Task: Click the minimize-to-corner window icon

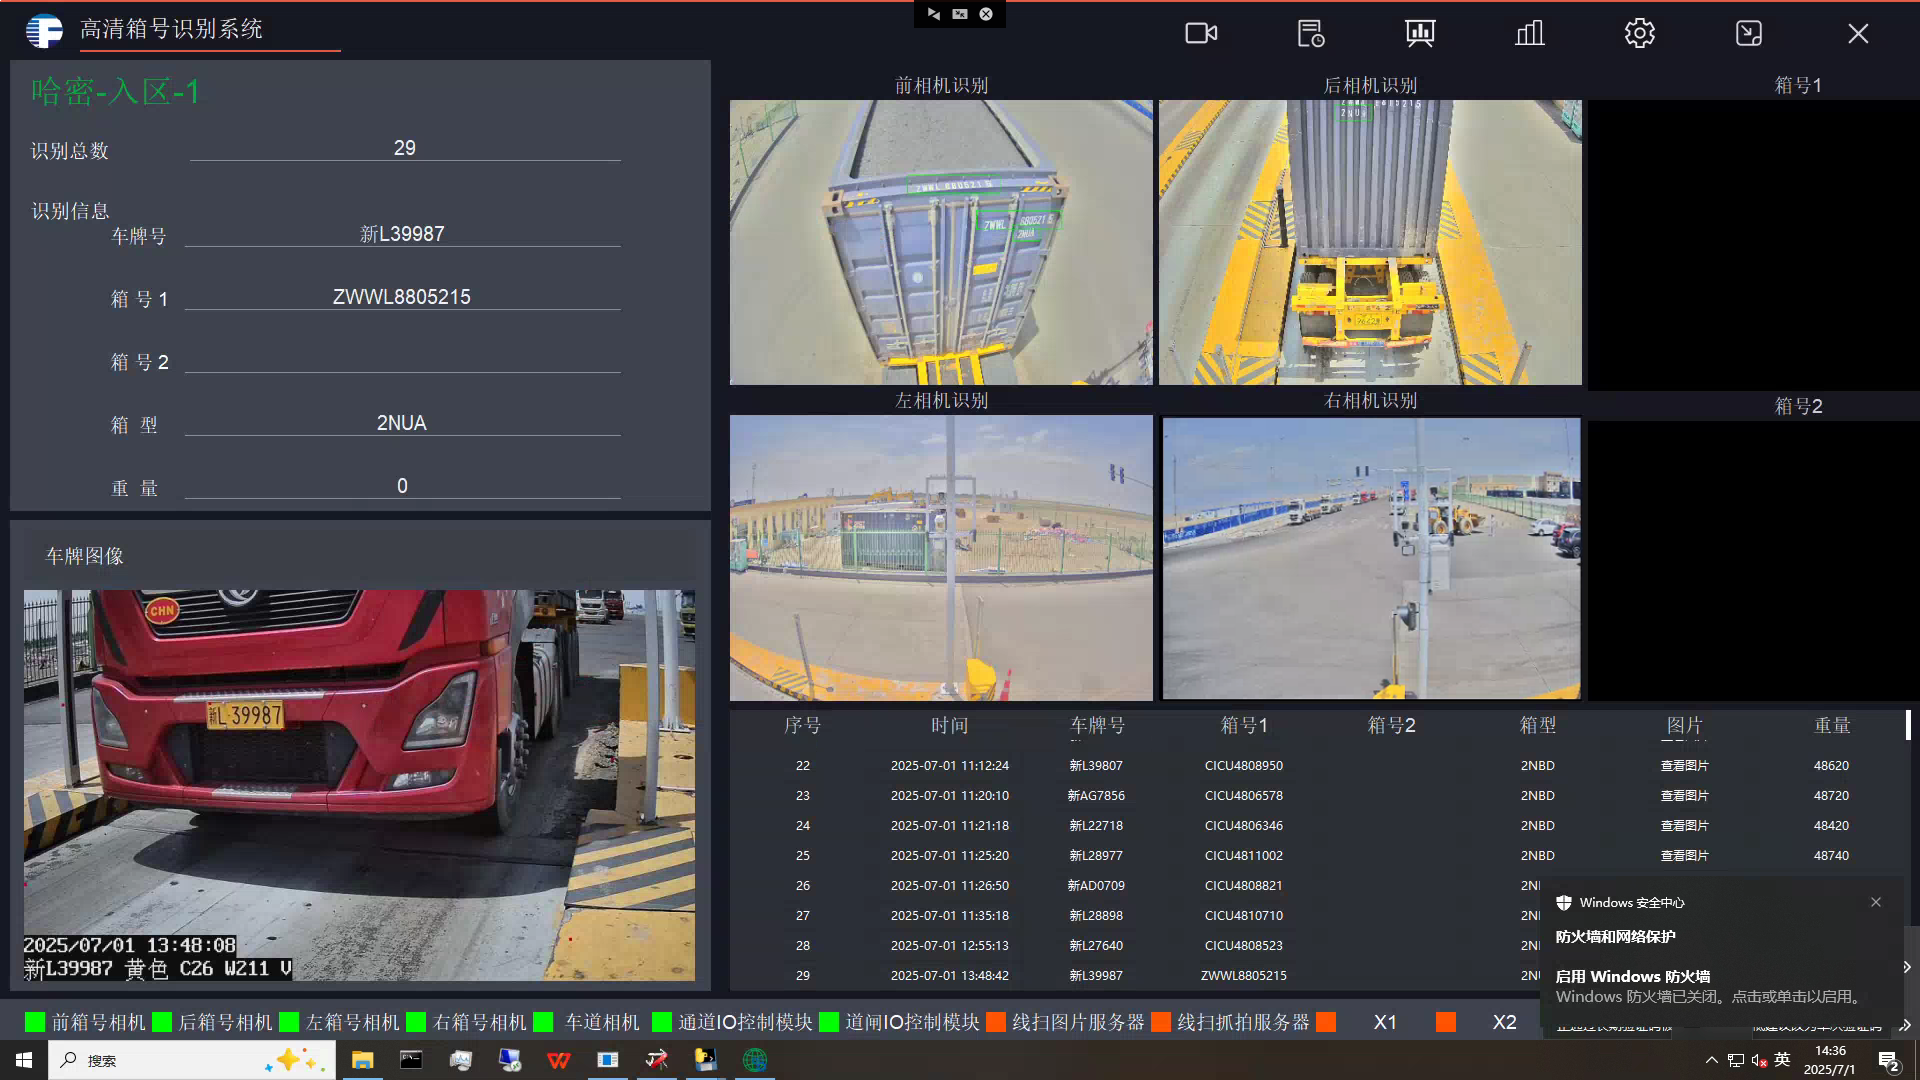Action: click(x=1749, y=33)
